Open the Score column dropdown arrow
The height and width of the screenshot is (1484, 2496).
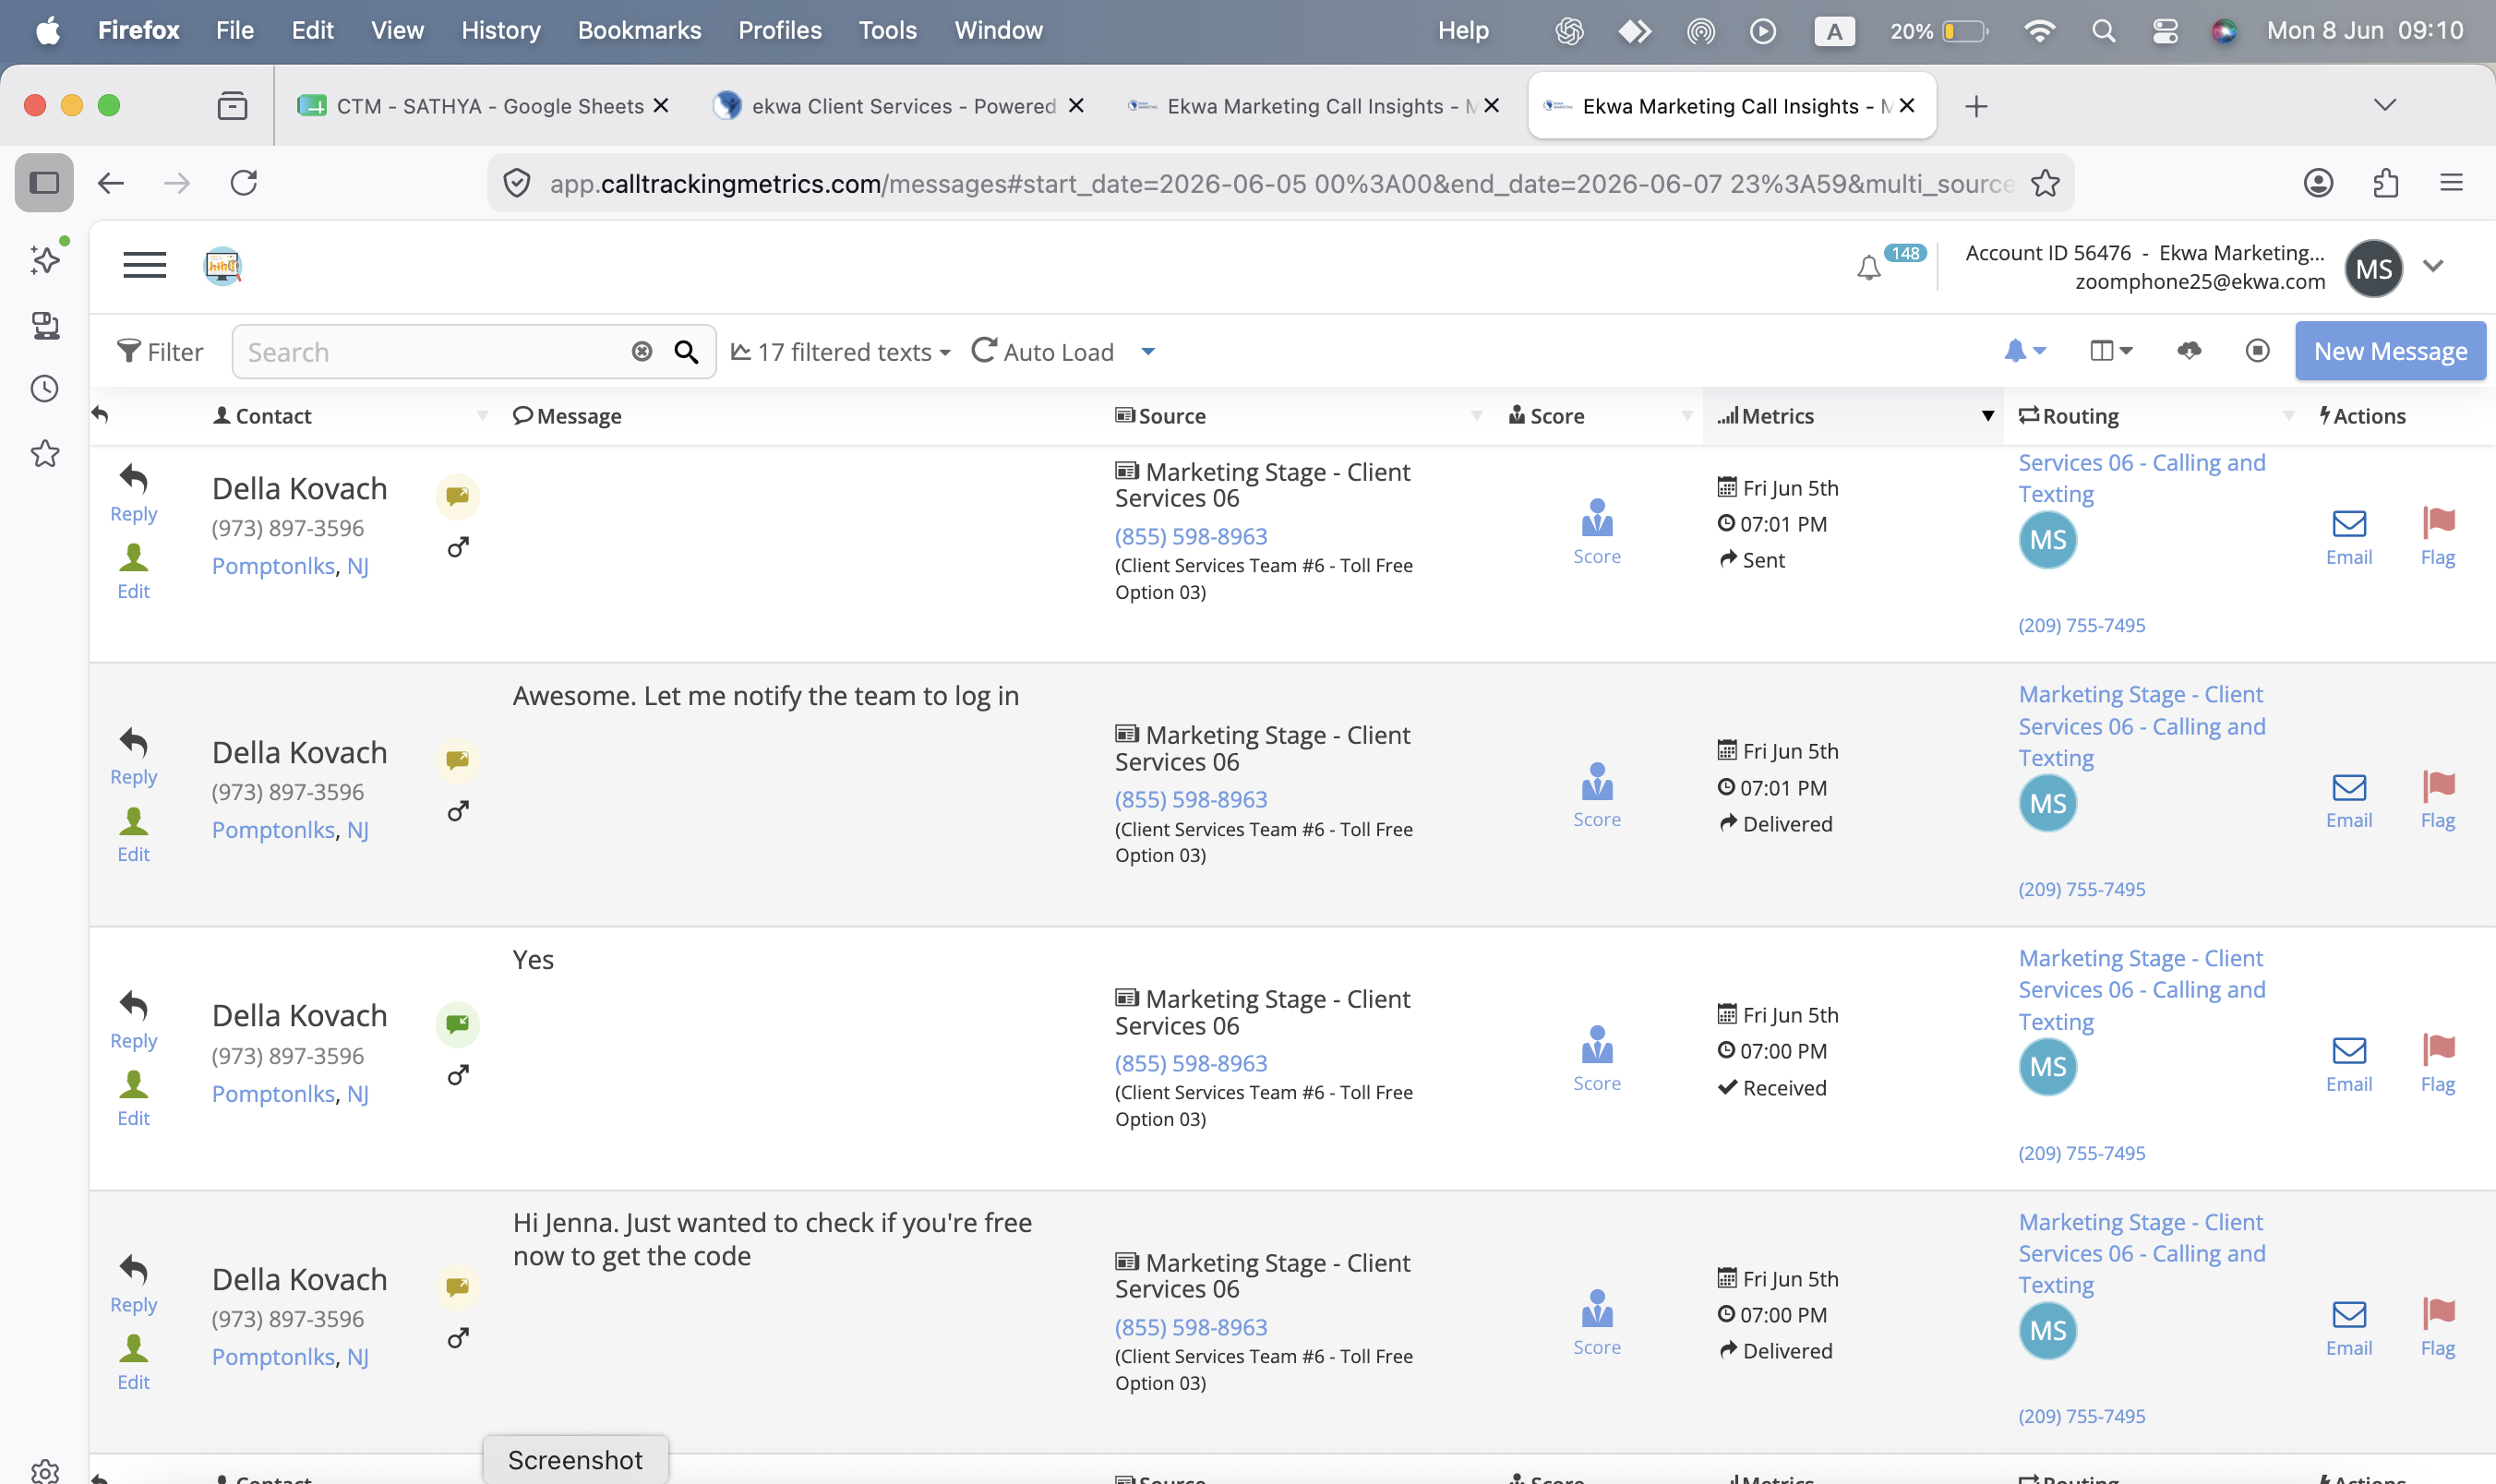tap(1686, 416)
